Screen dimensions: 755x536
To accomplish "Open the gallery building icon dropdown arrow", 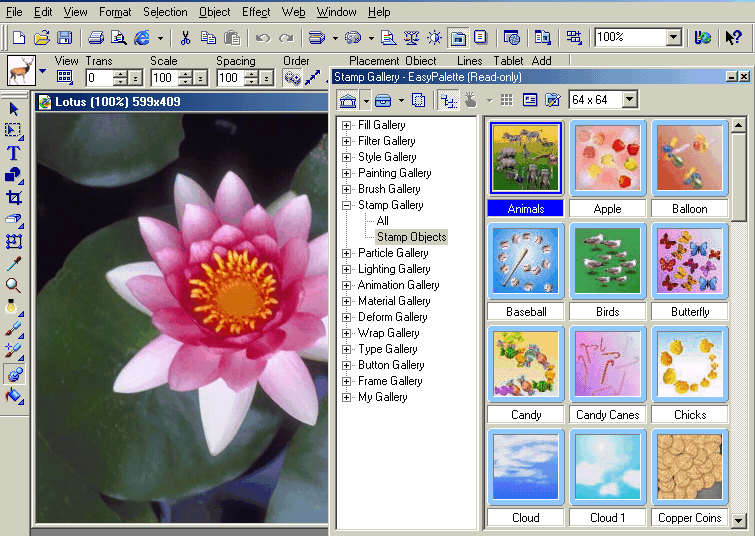I will coord(366,100).
